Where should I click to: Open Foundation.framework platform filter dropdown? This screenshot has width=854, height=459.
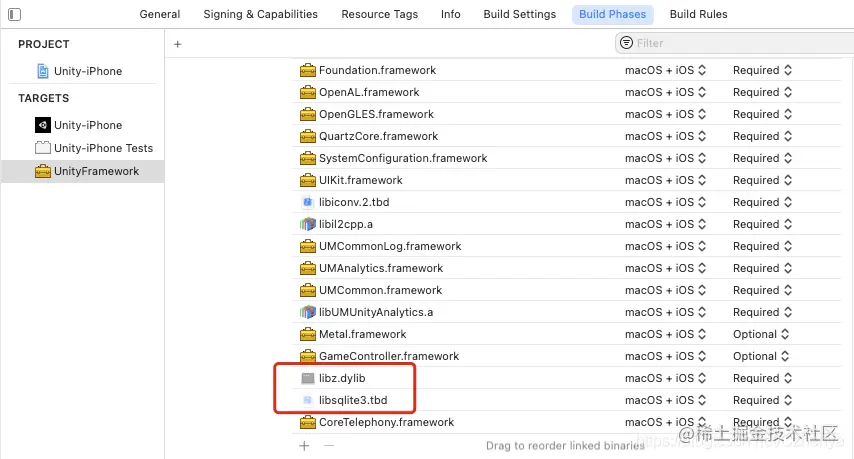(666, 70)
